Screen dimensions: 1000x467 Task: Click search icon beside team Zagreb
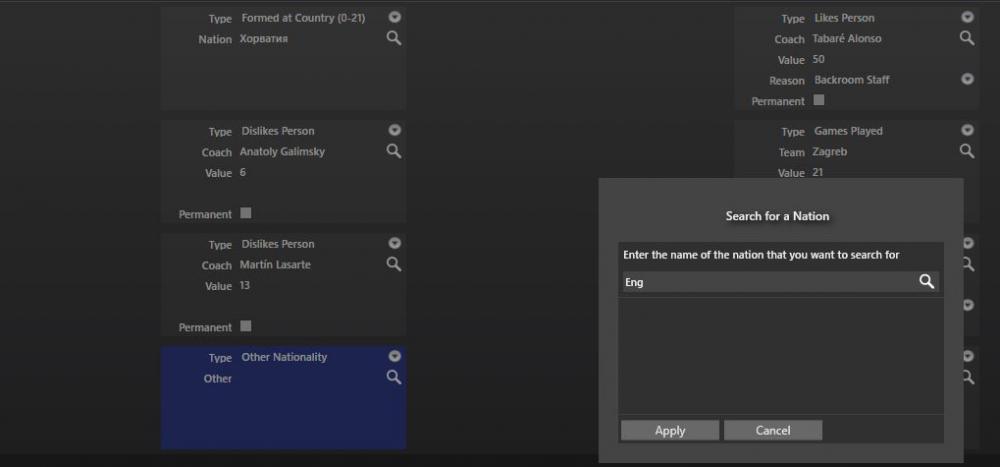coord(967,151)
